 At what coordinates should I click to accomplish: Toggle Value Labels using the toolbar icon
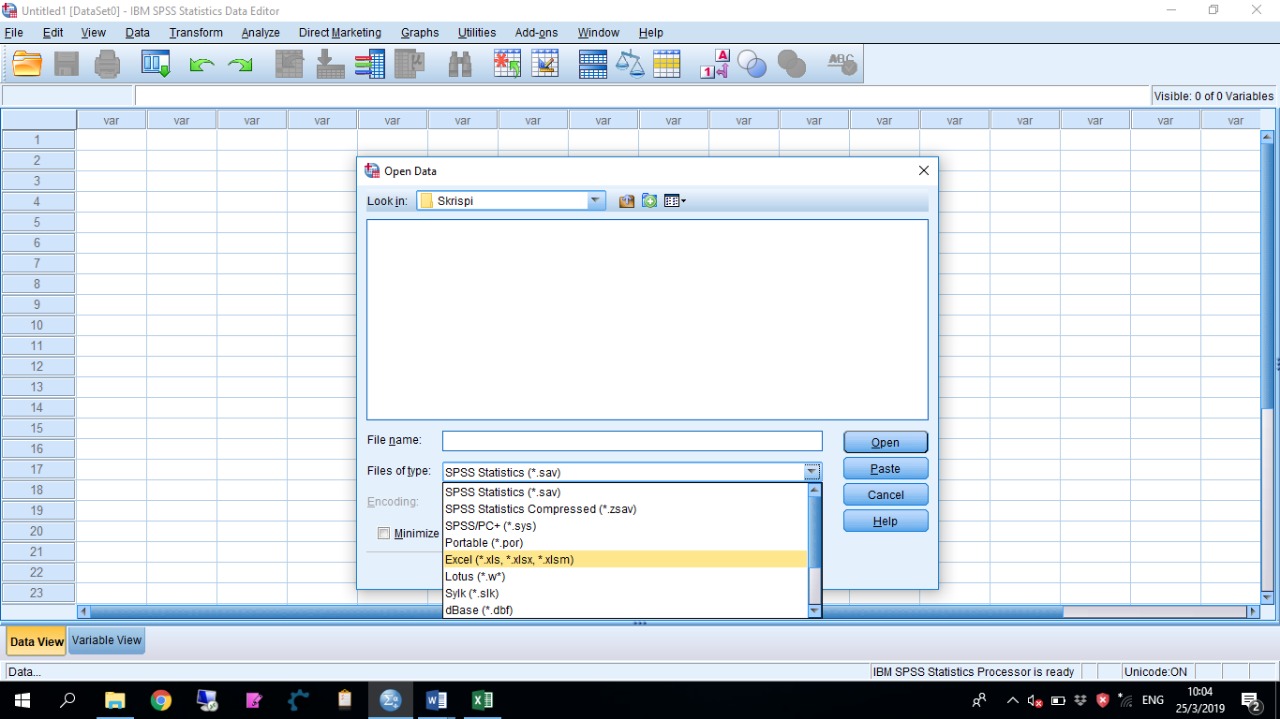[714, 63]
